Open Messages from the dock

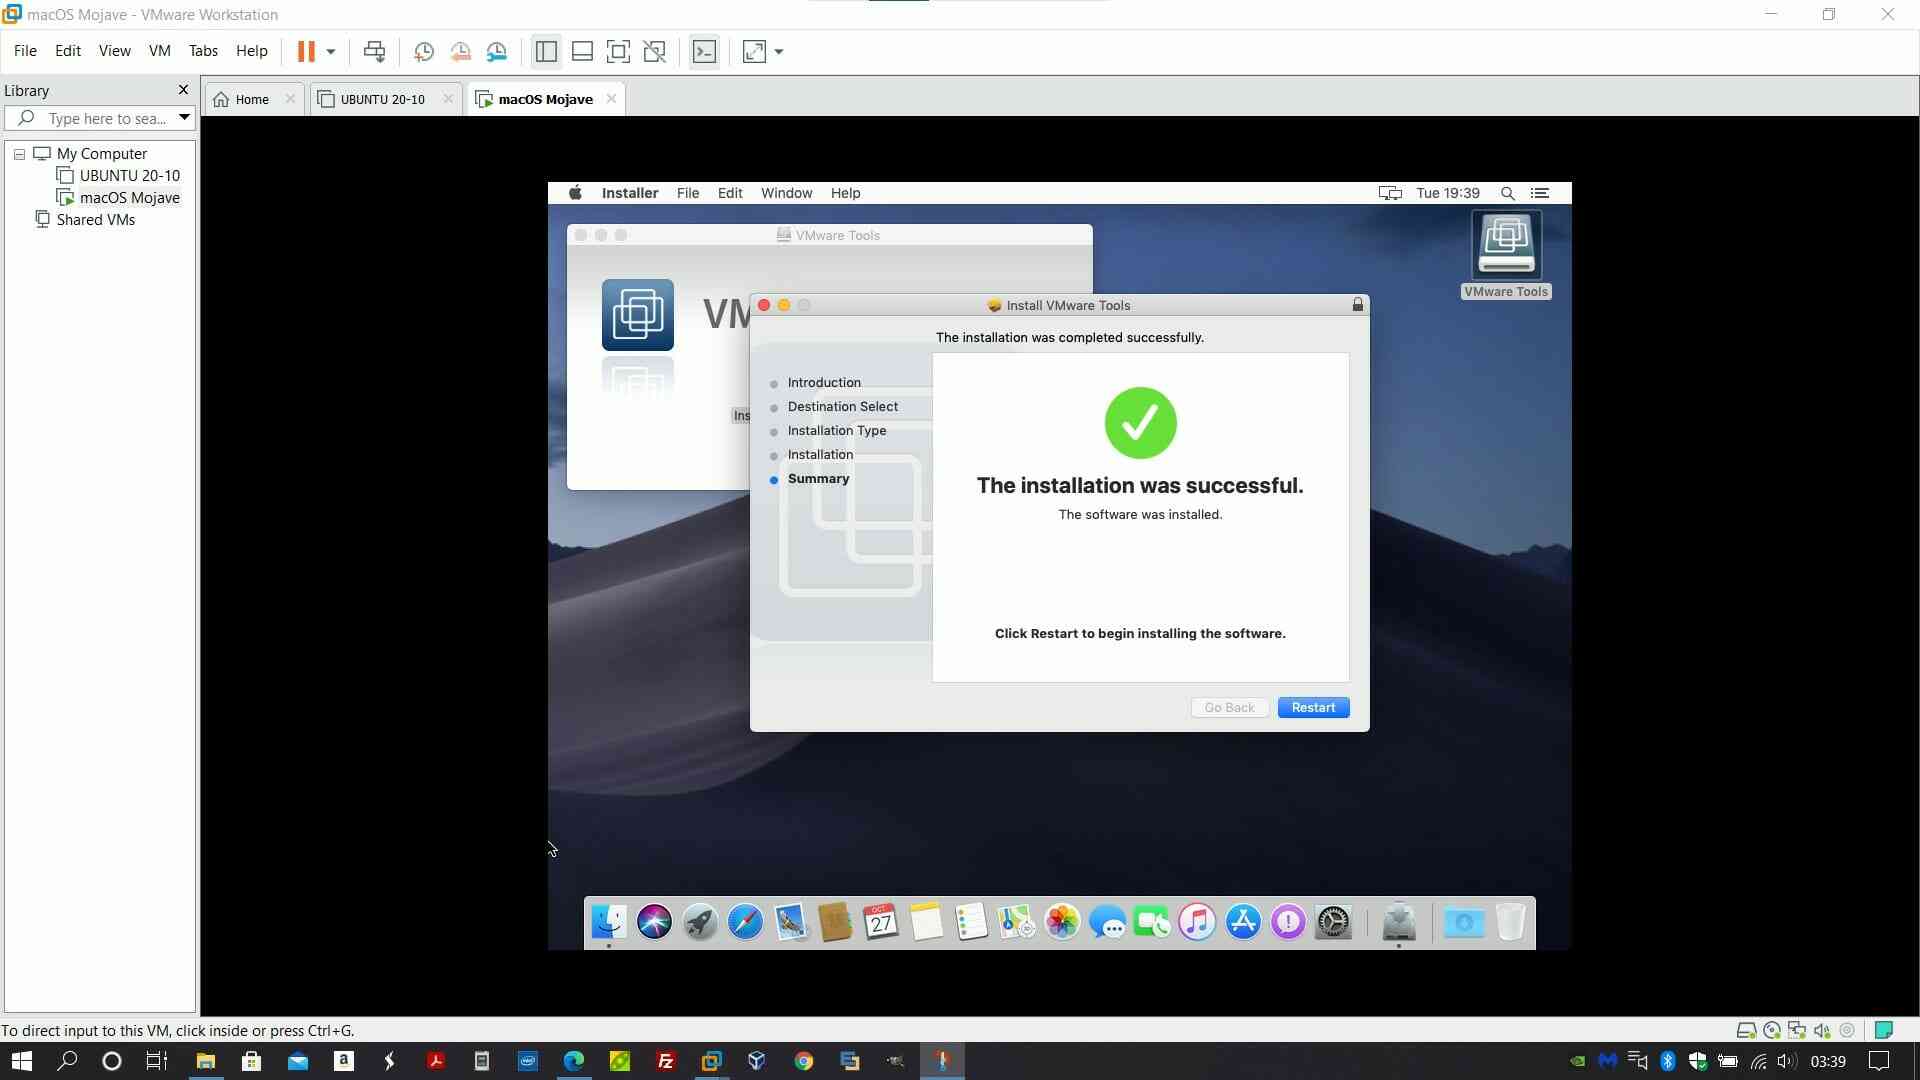coord(1107,921)
